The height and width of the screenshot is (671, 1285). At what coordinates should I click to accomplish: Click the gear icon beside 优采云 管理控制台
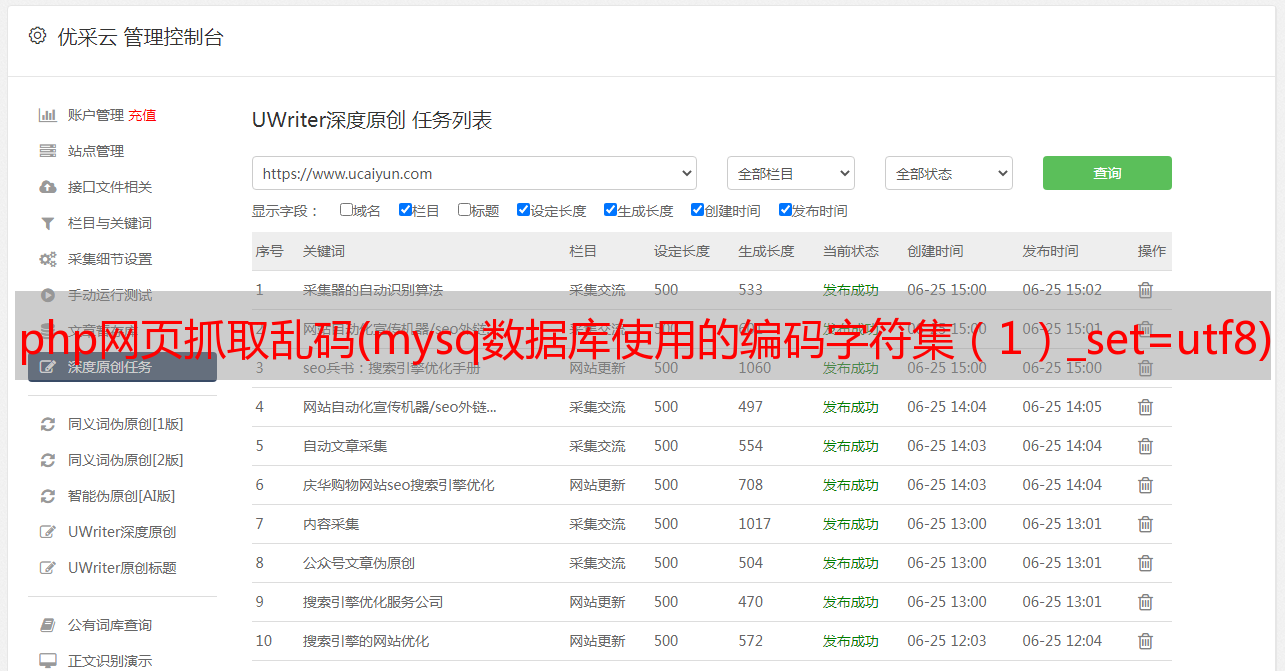tap(37, 37)
